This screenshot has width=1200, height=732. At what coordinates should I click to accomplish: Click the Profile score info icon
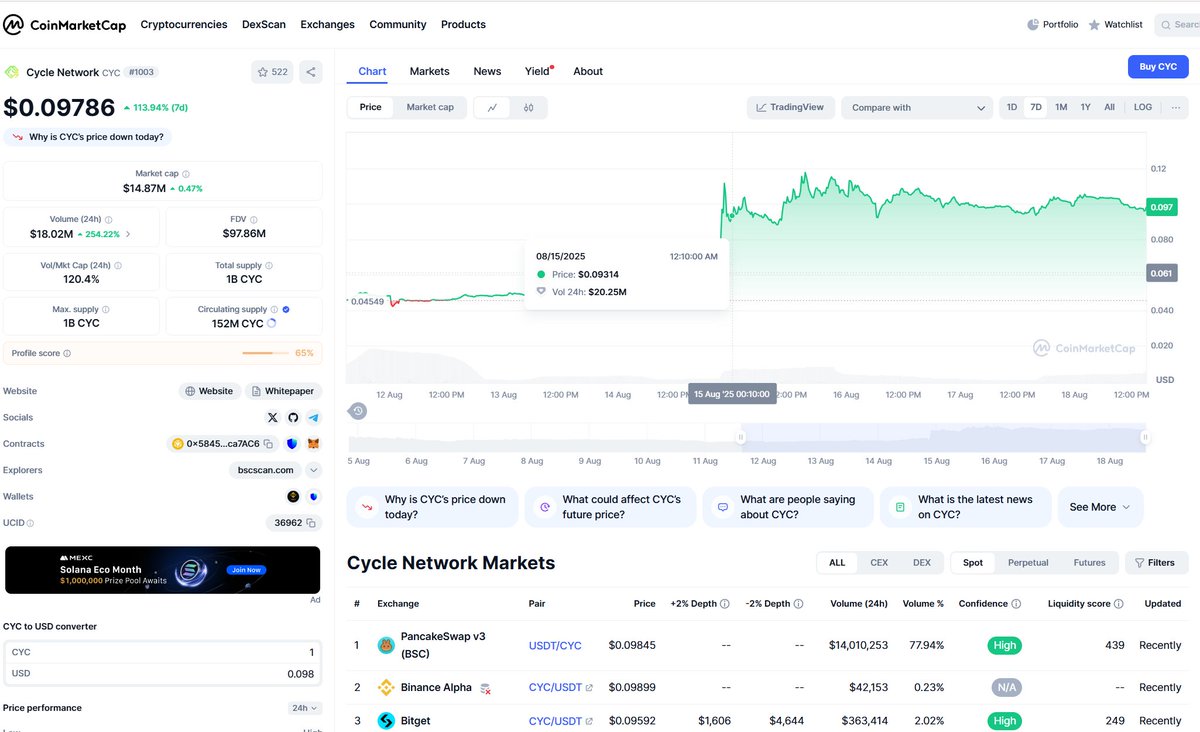67,353
